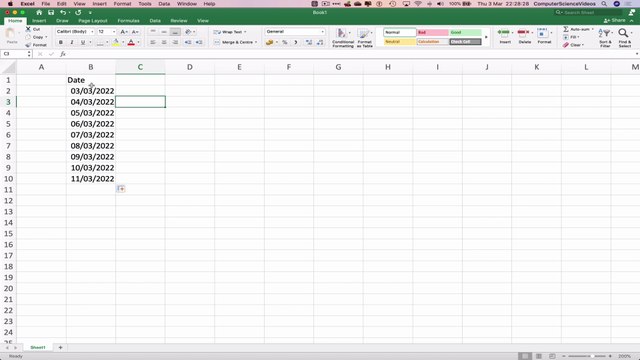This screenshot has height=360, width=640.
Task: Open the Data ribbon tab
Action: (x=155, y=21)
